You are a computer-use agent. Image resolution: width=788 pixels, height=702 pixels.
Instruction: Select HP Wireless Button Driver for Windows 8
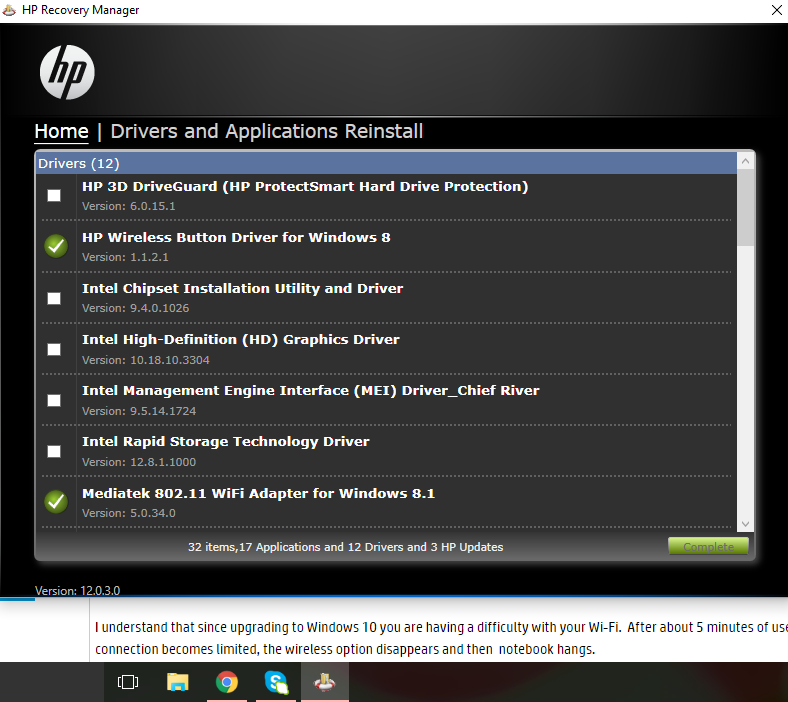(236, 237)
